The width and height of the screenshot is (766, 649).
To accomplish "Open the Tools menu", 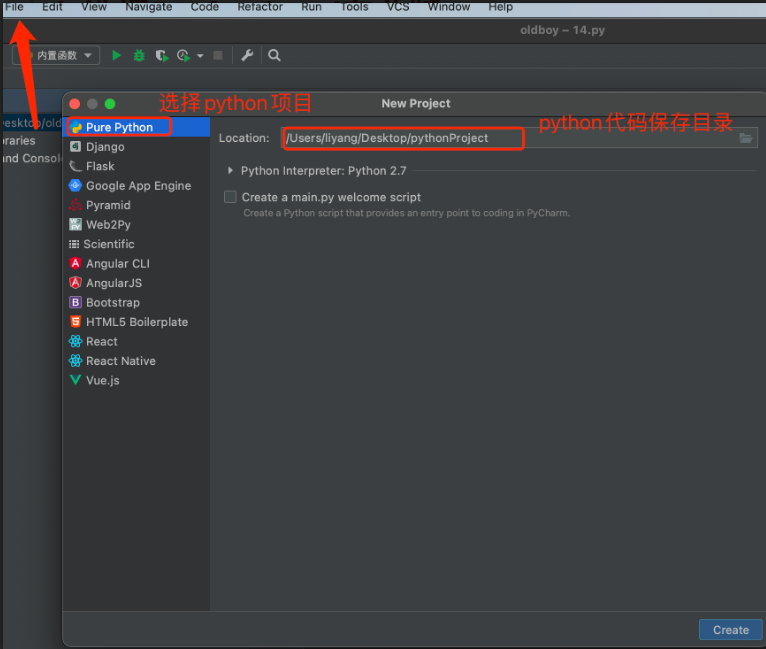I will tap(354, 7).
